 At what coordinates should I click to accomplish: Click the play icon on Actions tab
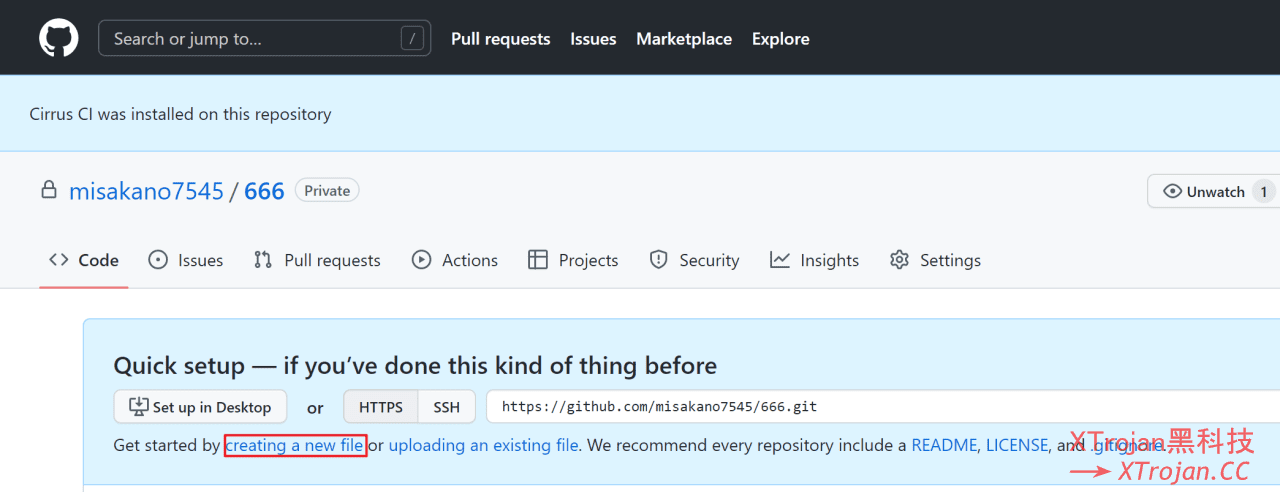421,260
